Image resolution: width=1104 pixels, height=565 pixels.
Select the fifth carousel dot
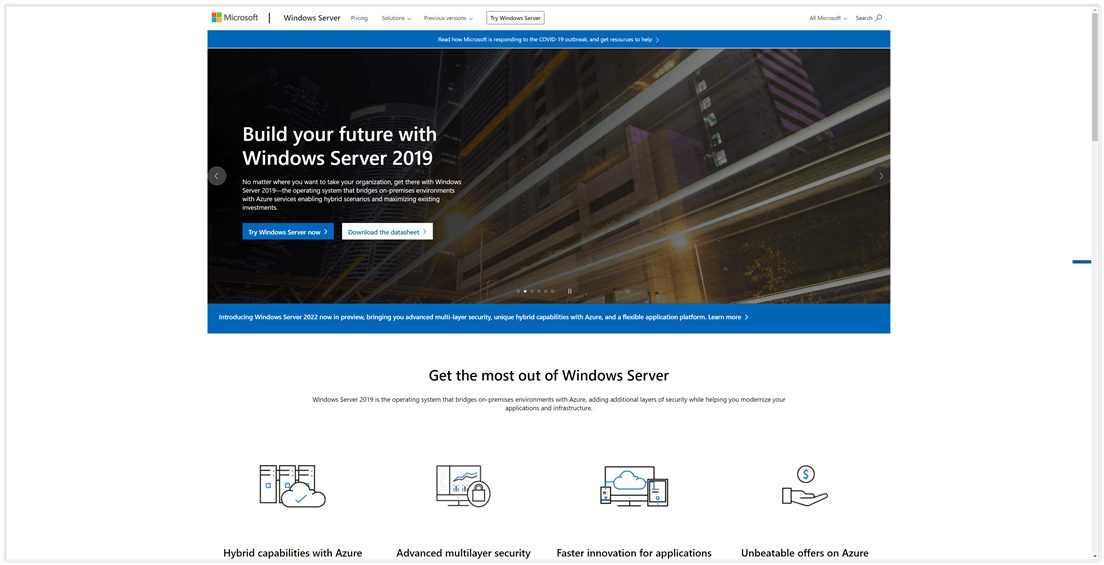(x=546, y=291)
